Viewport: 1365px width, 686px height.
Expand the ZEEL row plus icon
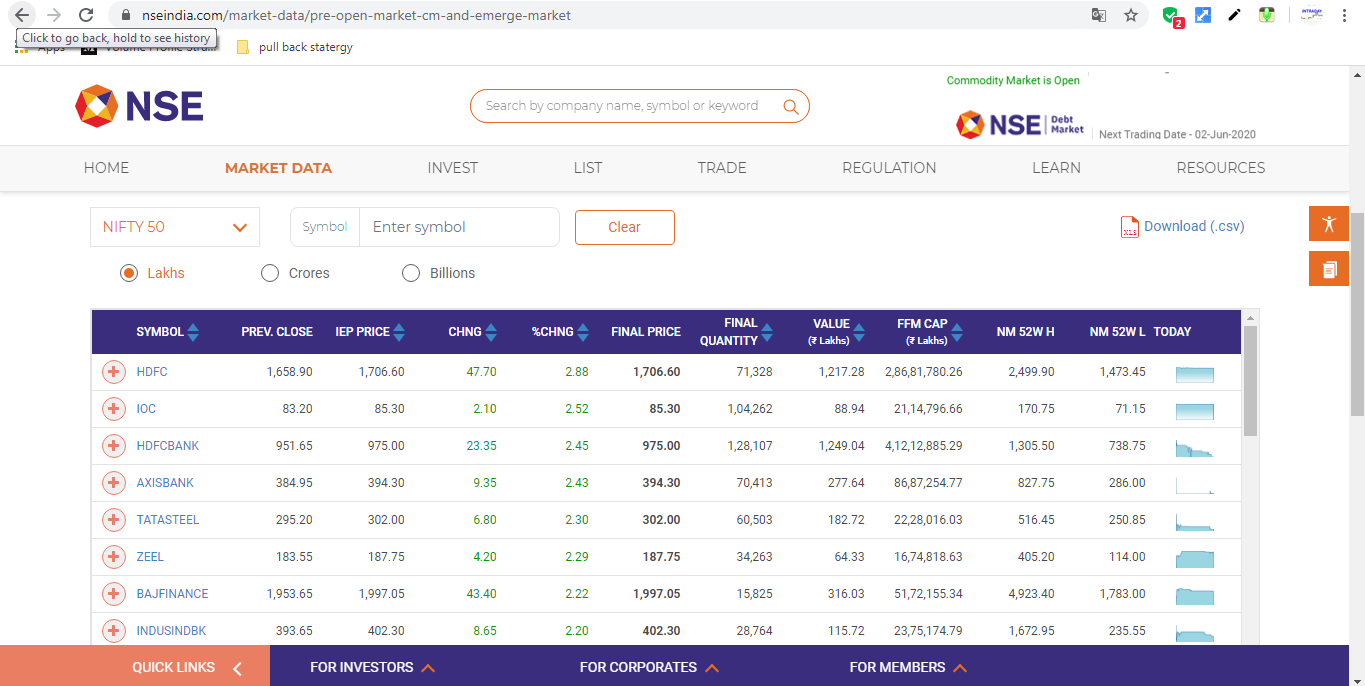(x=114, y=557)
